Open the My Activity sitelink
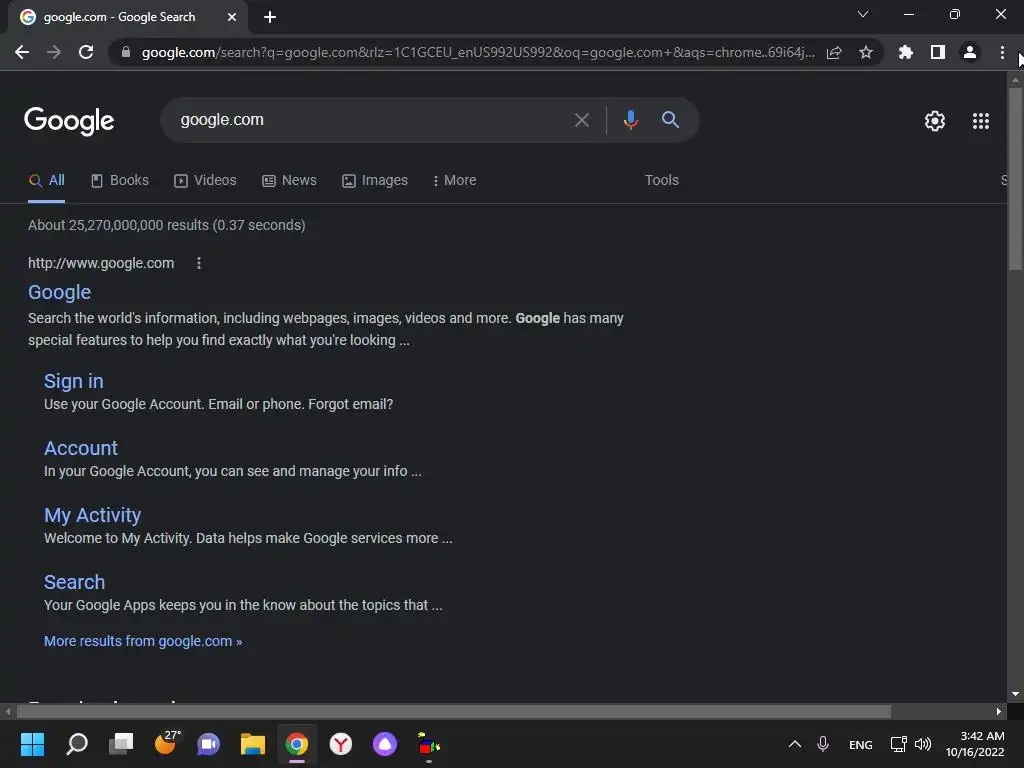 [92, 515]
